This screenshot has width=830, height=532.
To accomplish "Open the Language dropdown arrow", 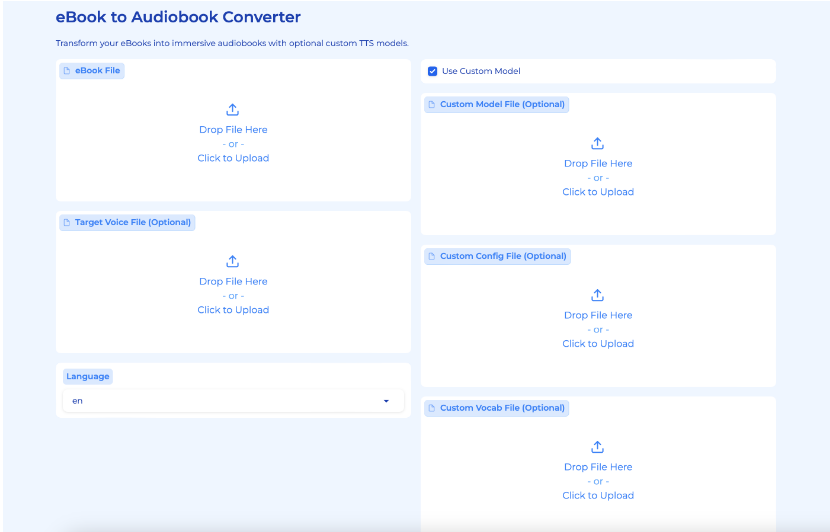I will point(386,401).
